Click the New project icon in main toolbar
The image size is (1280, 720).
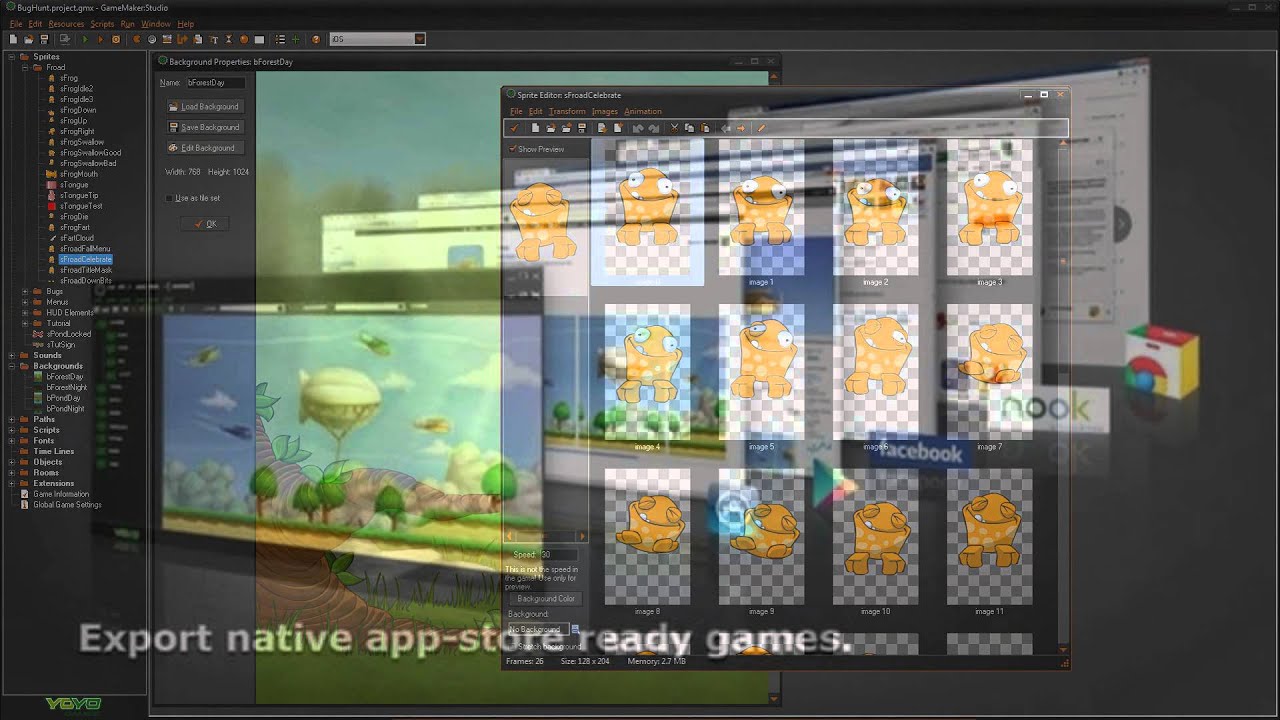click(x=13, y=39)
